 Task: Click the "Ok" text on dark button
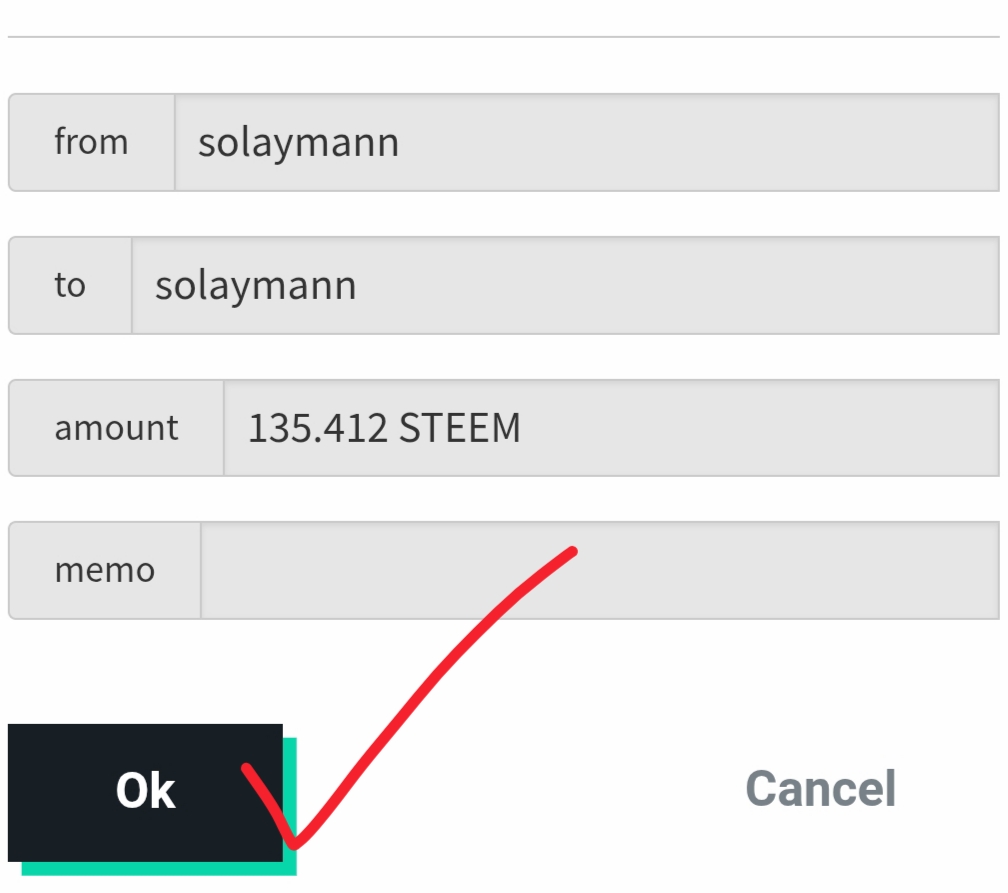[x=145, y=791]
